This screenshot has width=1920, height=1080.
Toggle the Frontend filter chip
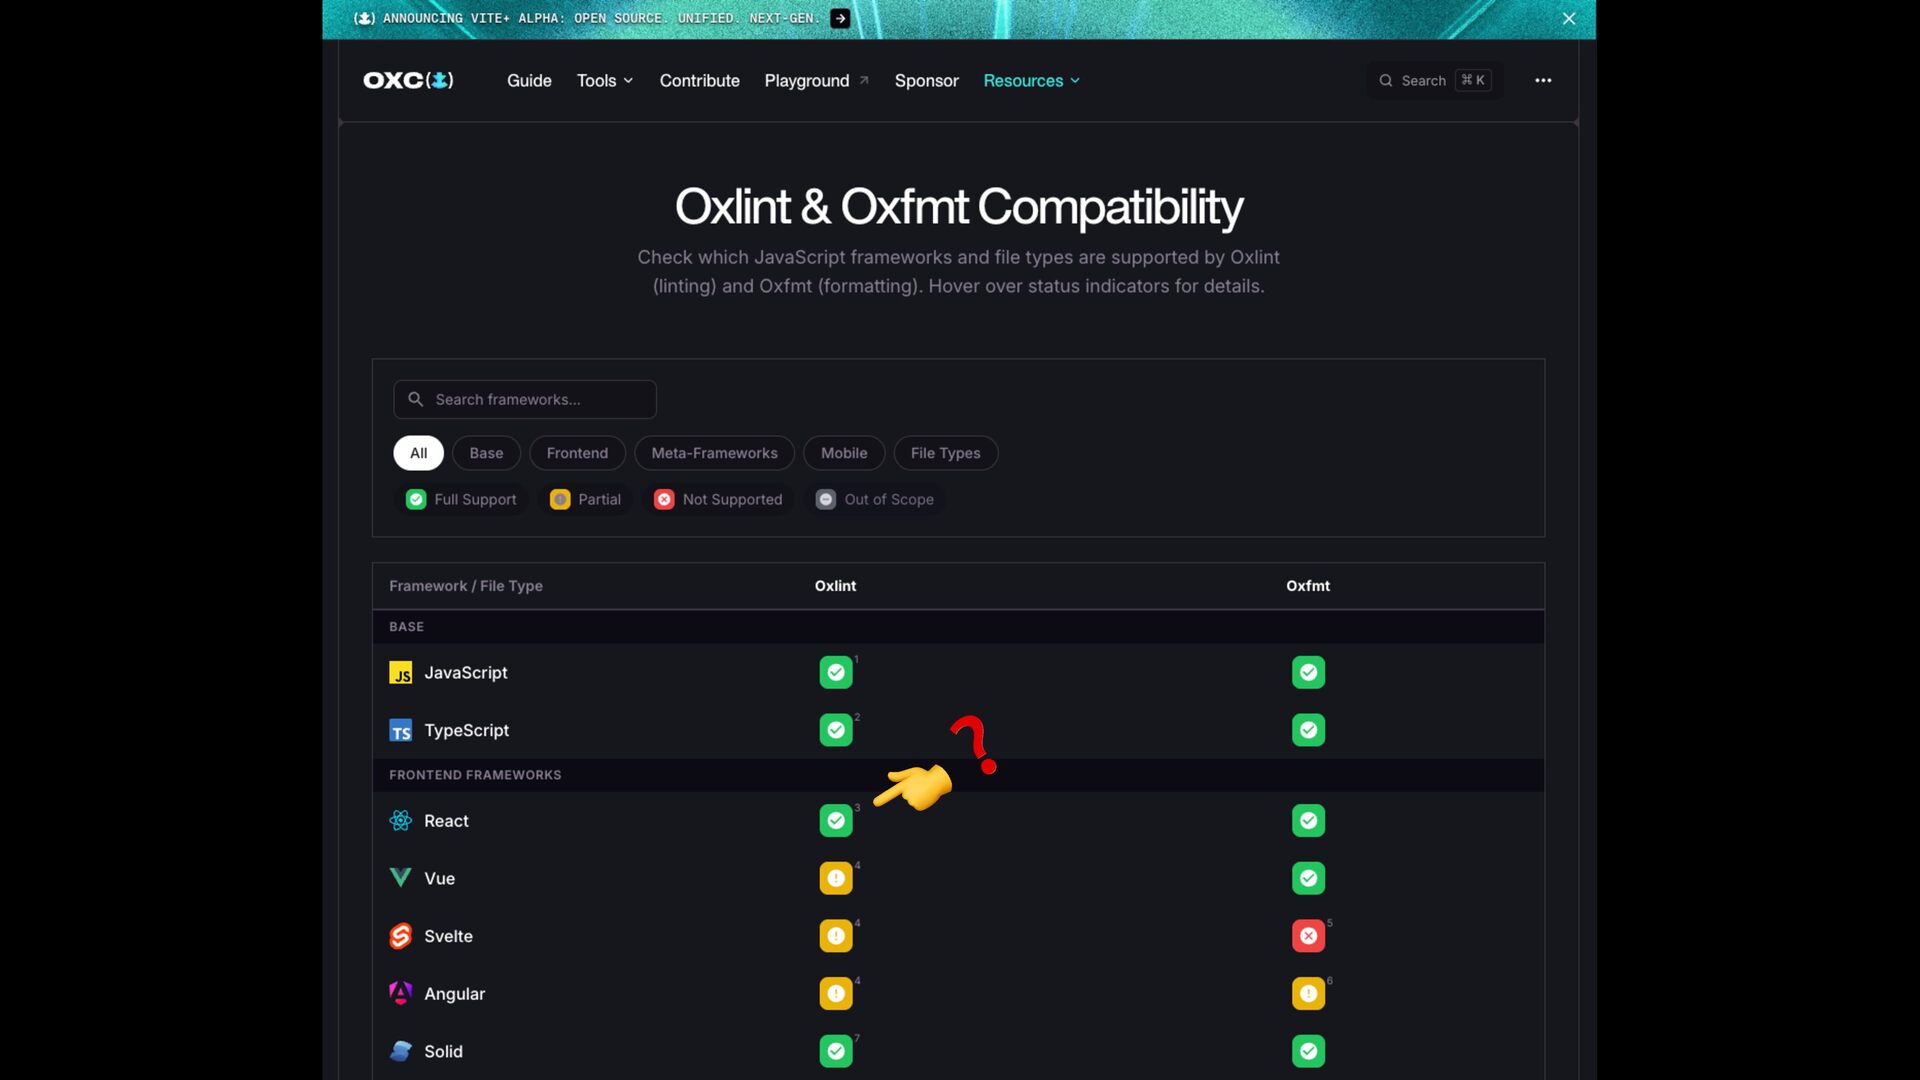click(x=577, y=453)
